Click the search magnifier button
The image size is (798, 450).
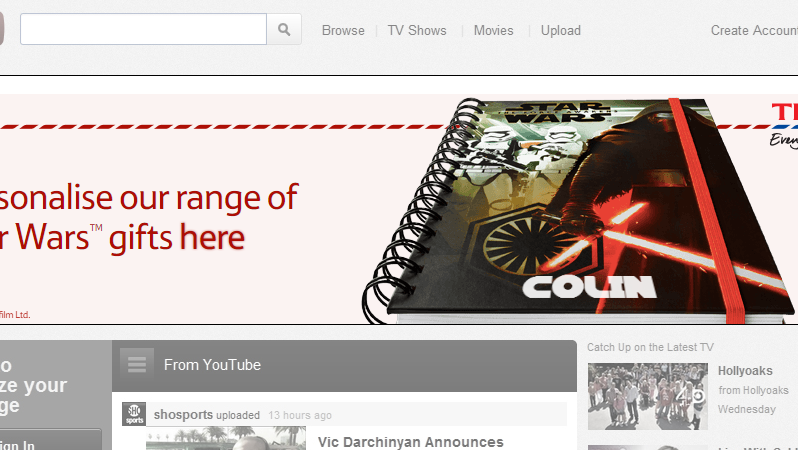[284, 30]
